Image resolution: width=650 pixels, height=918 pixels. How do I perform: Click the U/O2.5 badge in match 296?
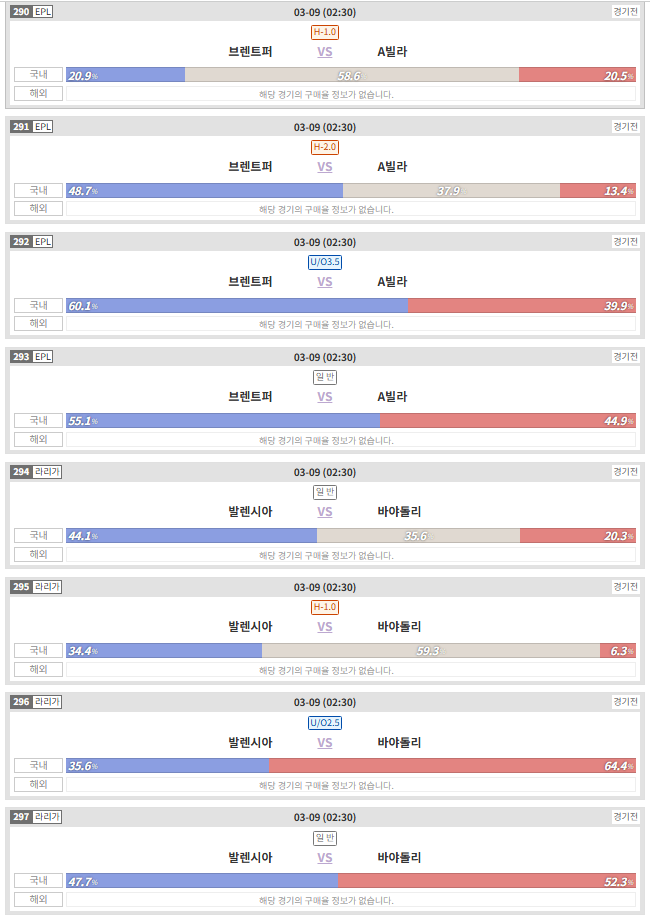(324, 722)
